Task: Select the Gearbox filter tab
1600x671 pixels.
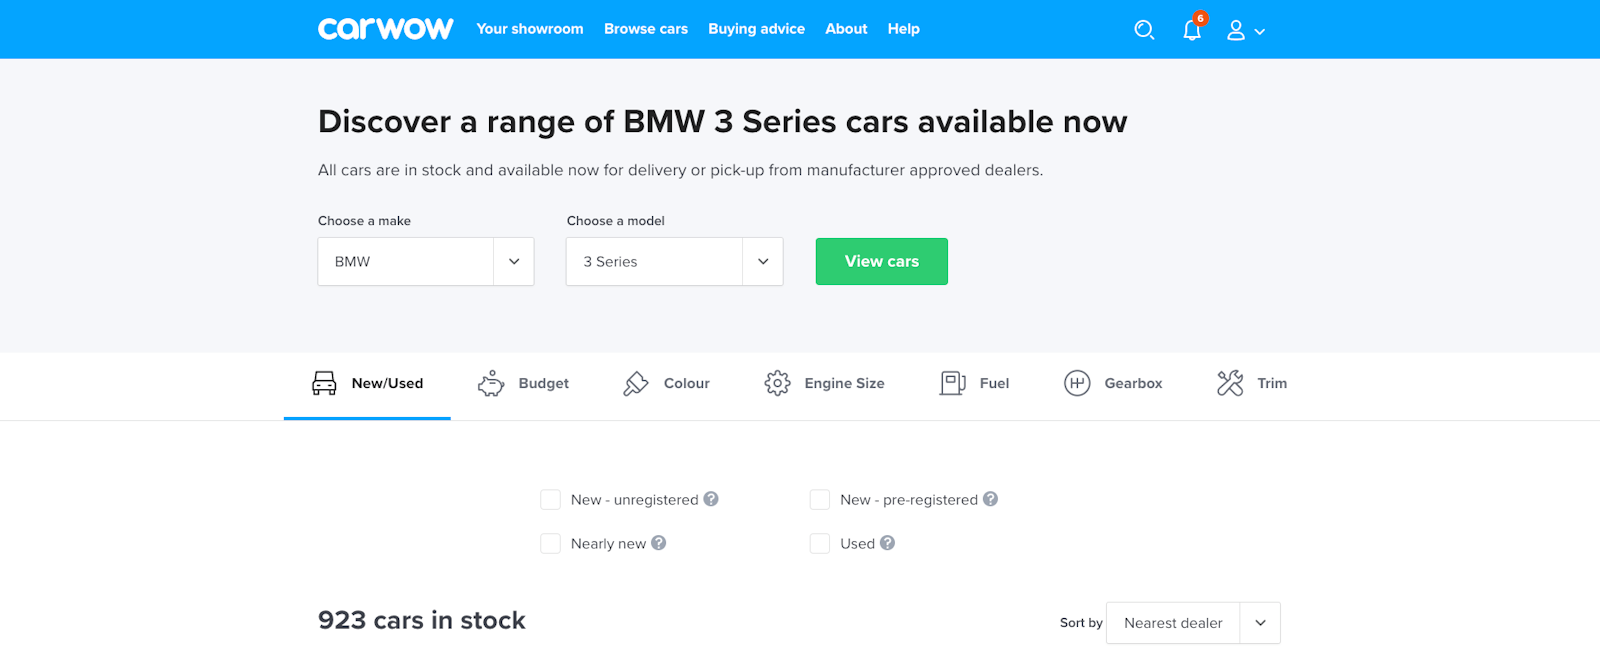Action: click(1113, 384)
